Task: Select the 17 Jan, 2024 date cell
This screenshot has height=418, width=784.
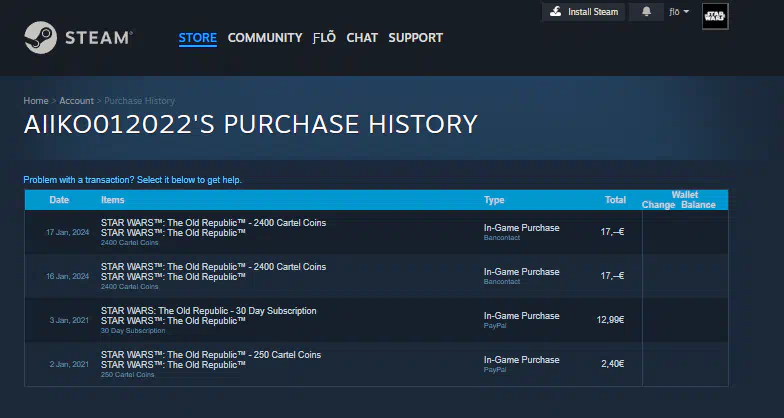Action: point(68,232)
